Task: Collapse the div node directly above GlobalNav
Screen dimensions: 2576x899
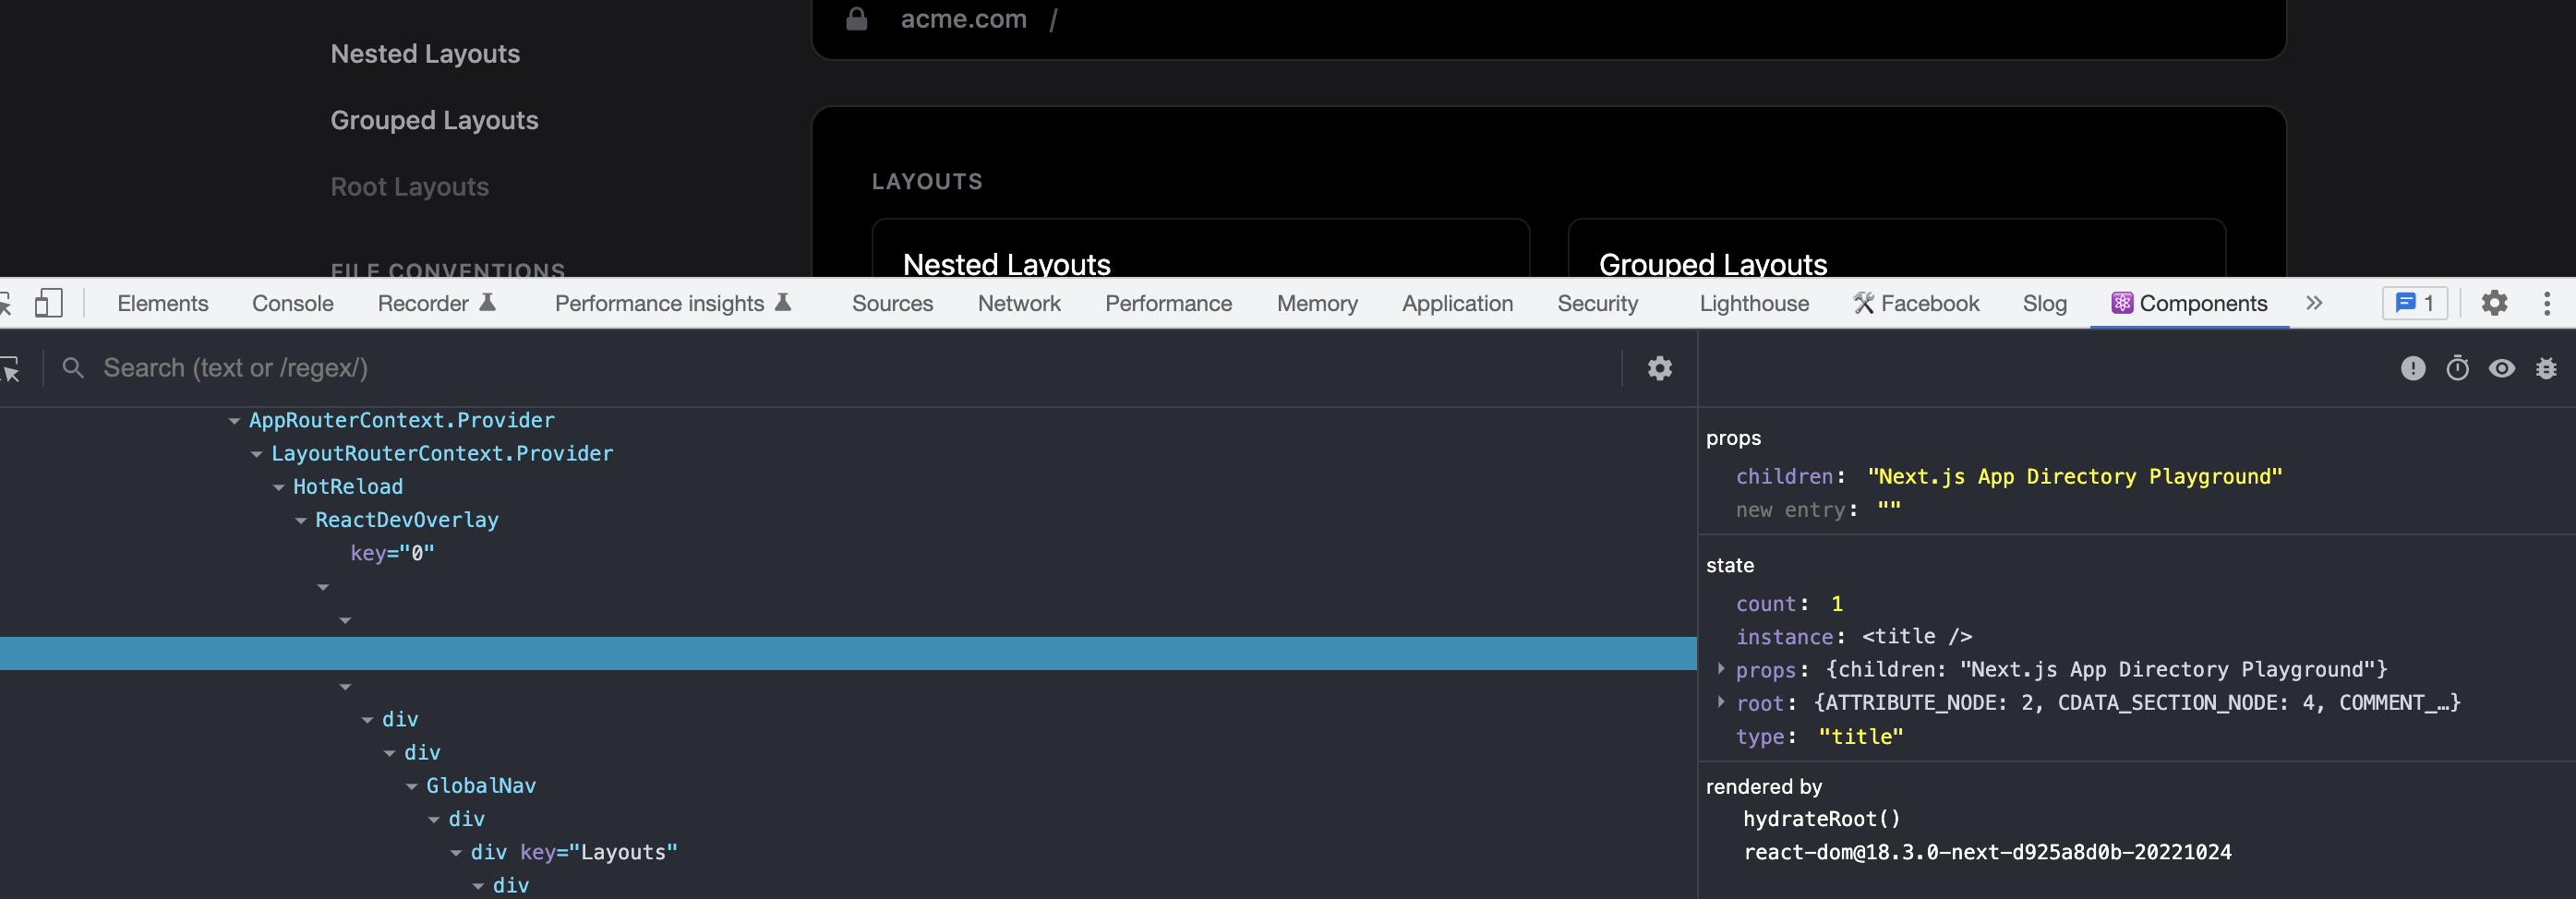Action: [x=389, y=753]
